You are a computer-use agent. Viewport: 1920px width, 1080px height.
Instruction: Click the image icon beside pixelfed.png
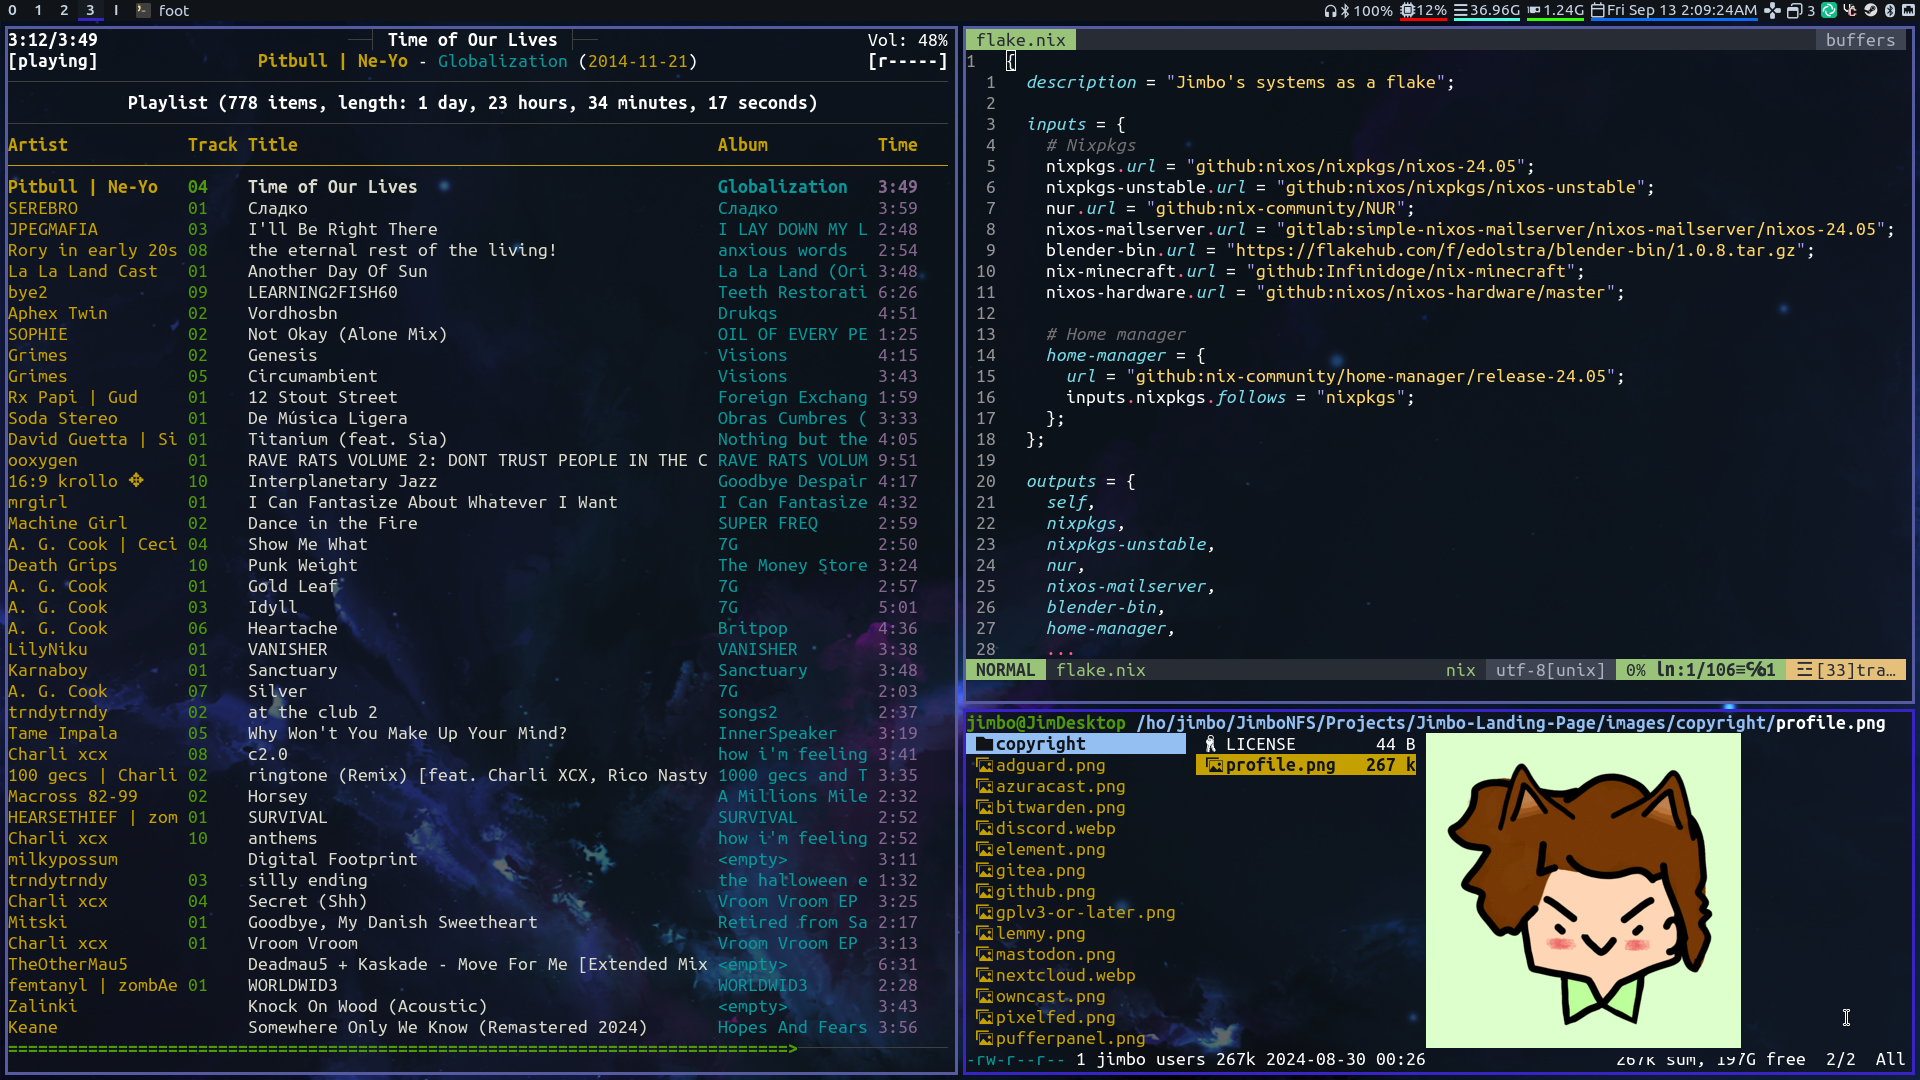tap(984, 1017)
